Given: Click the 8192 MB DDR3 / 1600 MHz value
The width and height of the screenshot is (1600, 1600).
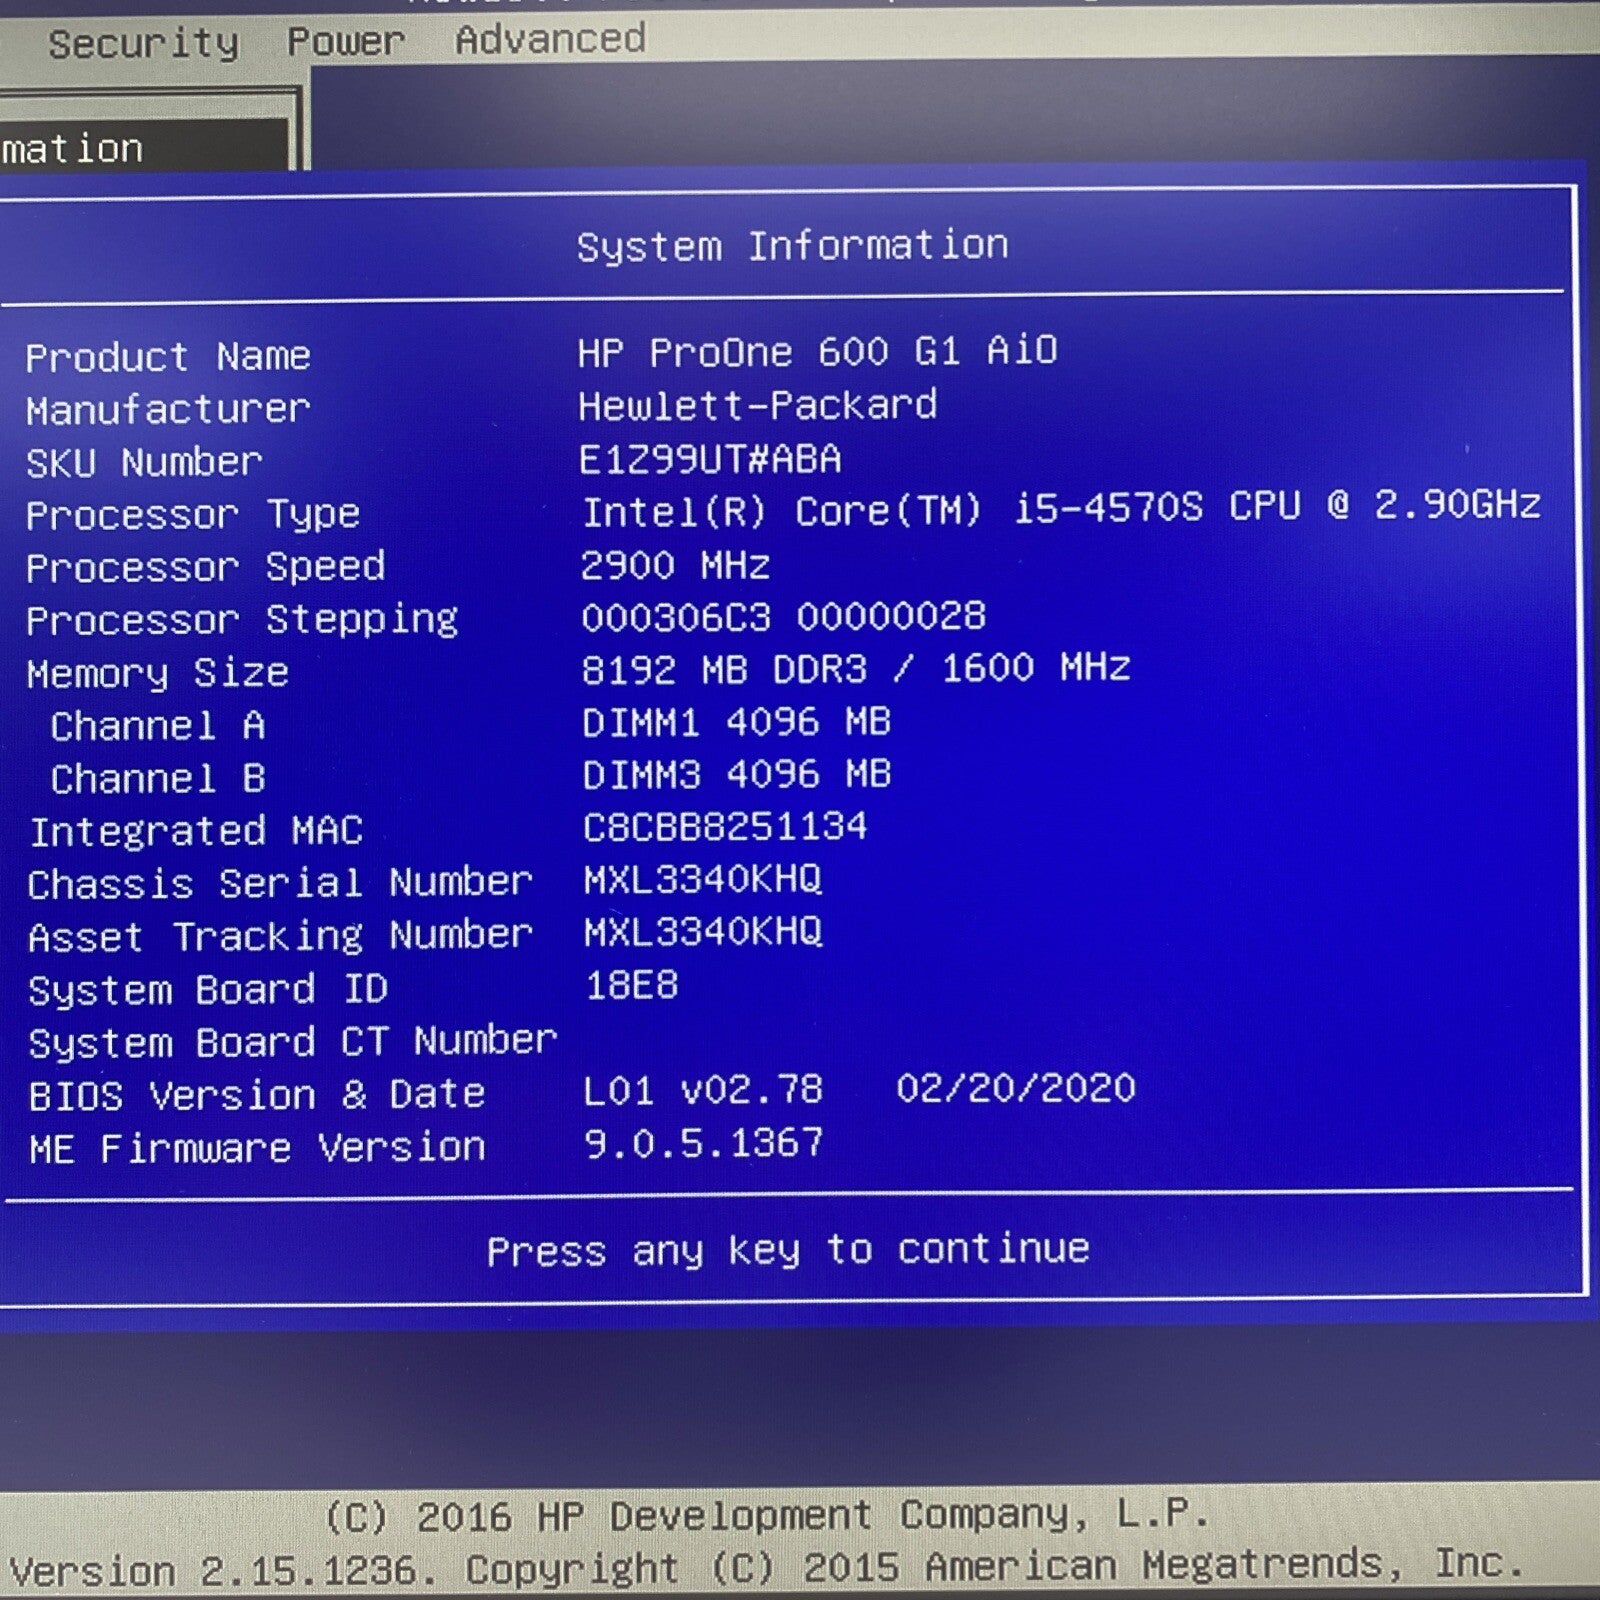Looking at the screenshot, I should (856, 668).
